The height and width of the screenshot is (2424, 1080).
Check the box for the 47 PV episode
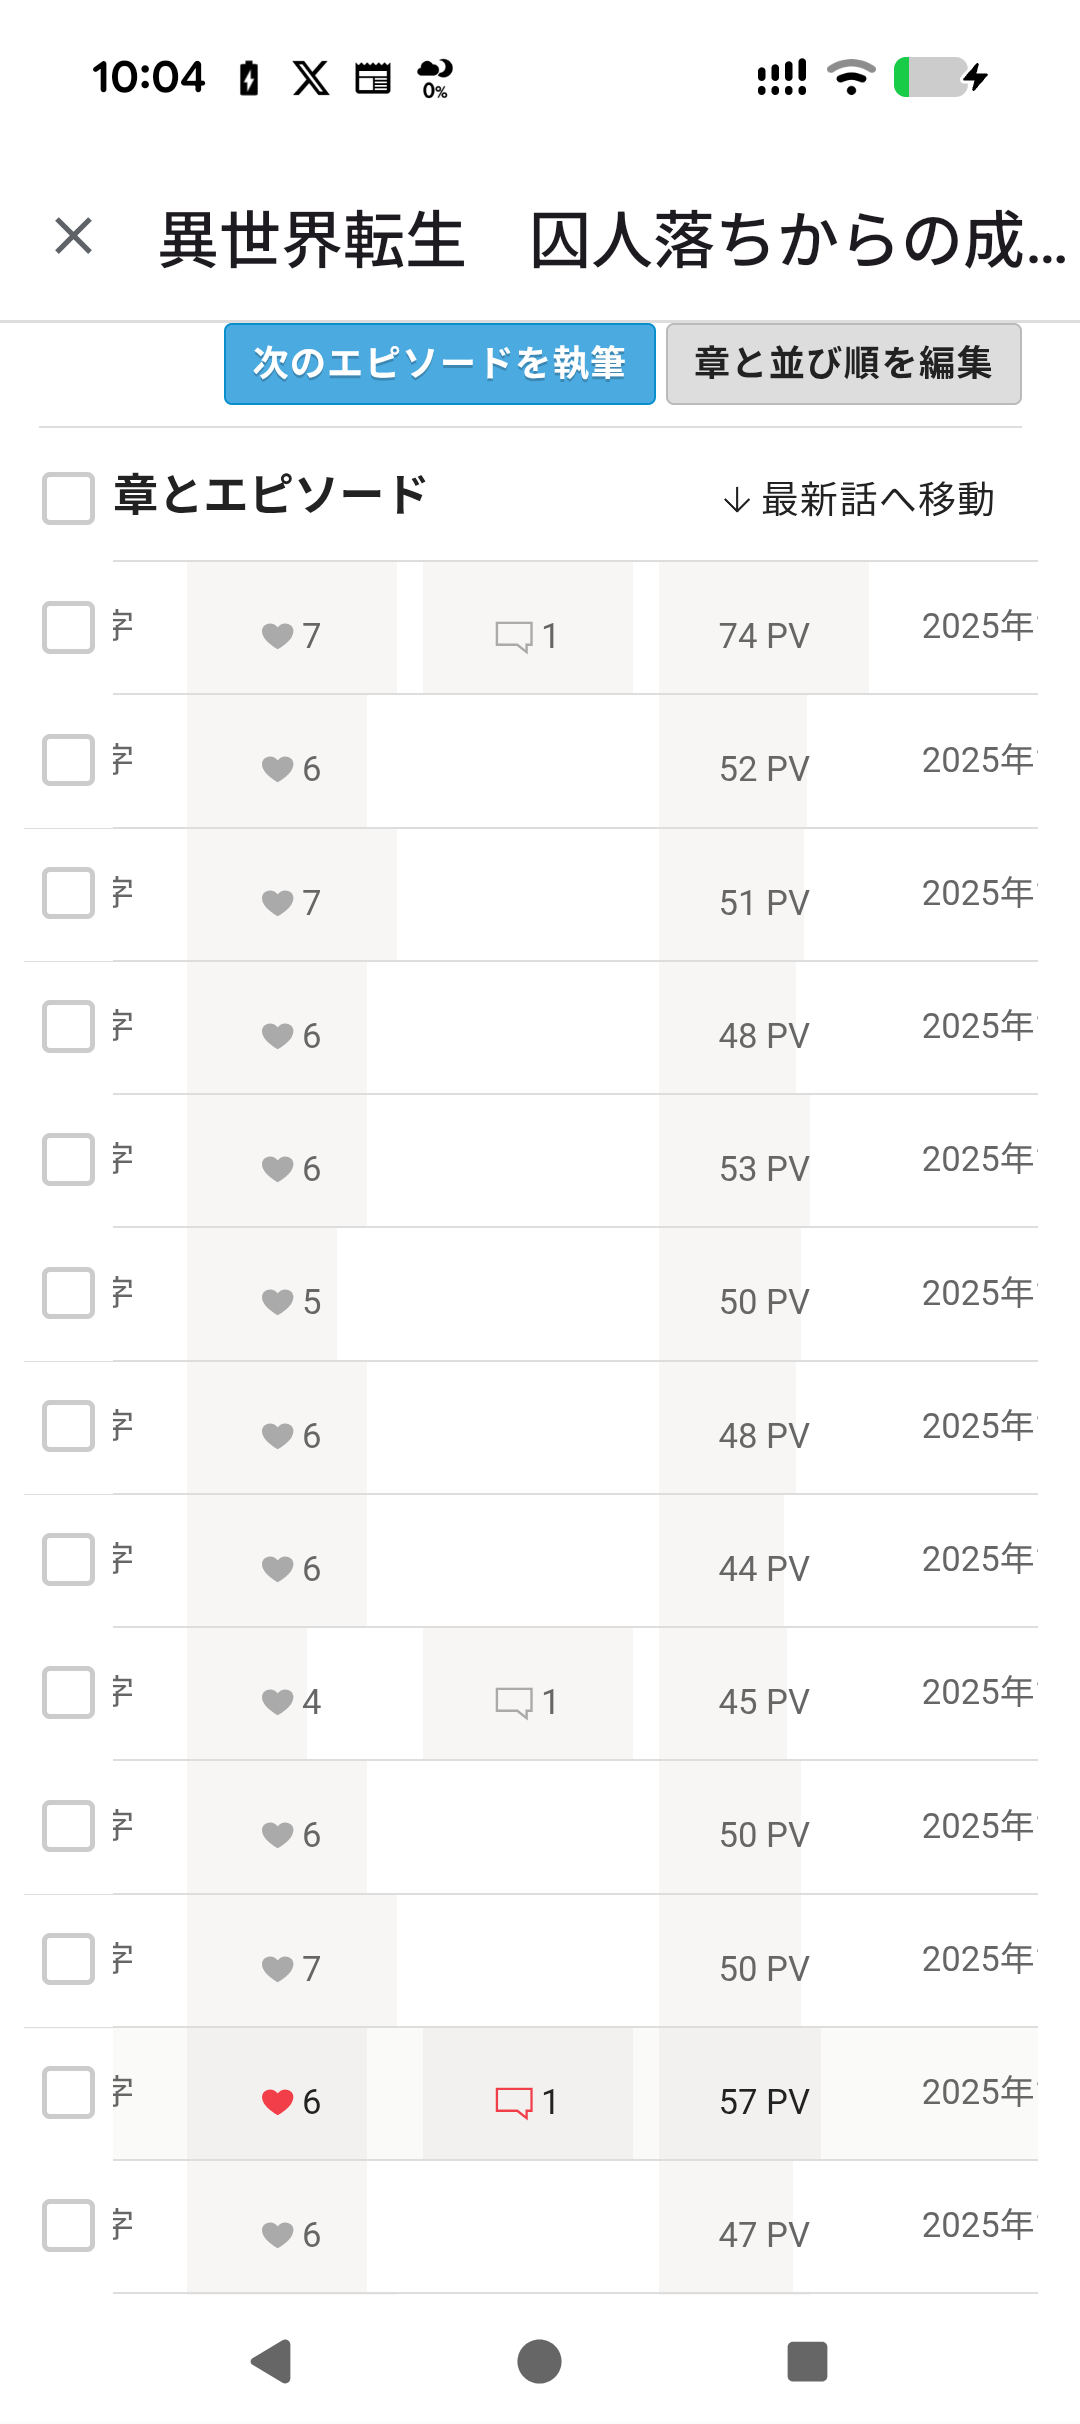click(x=68, y=2225)
